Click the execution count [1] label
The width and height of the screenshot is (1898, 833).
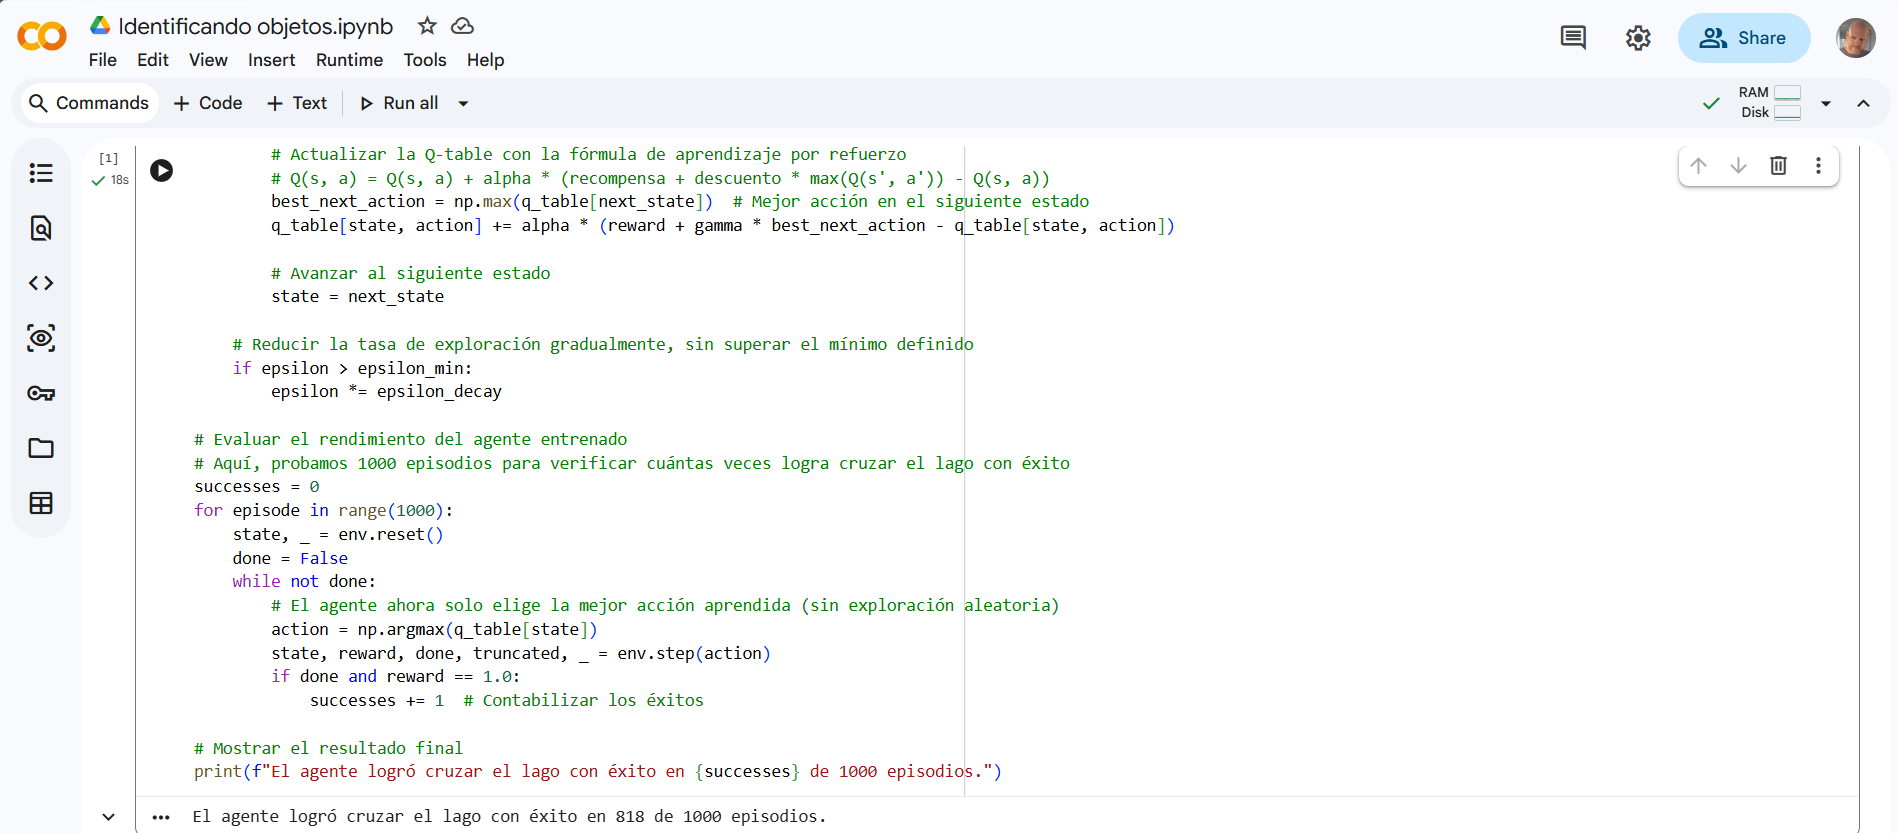(108, 158)
